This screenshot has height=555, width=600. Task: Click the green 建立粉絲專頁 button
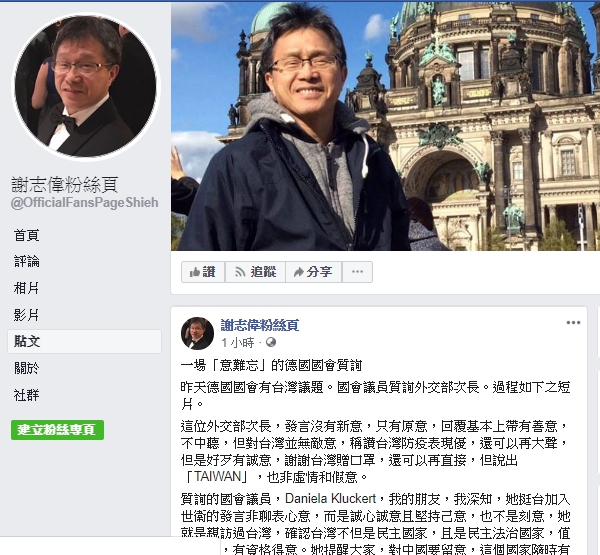pyautogui.click(x=57, y=430)
